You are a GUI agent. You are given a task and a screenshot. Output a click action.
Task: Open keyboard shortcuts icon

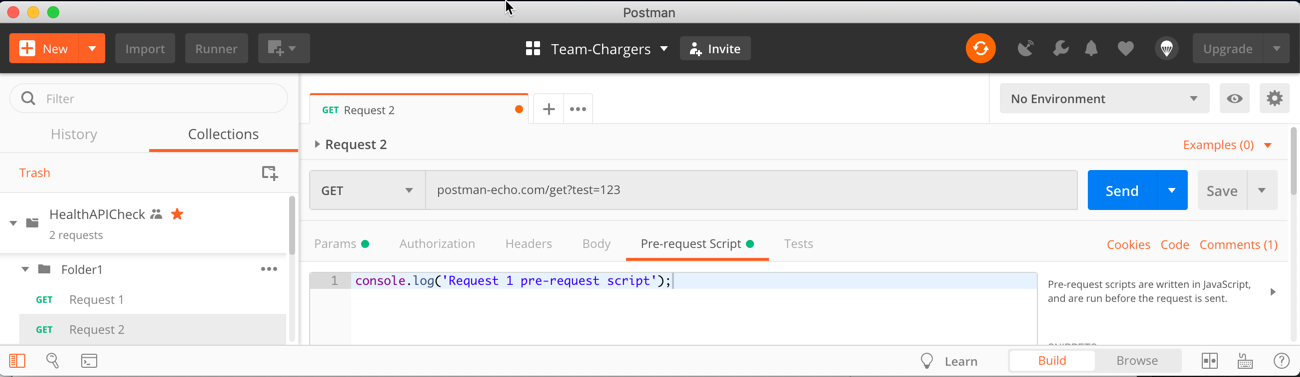pyautogui.click(x=1245, y=361)
